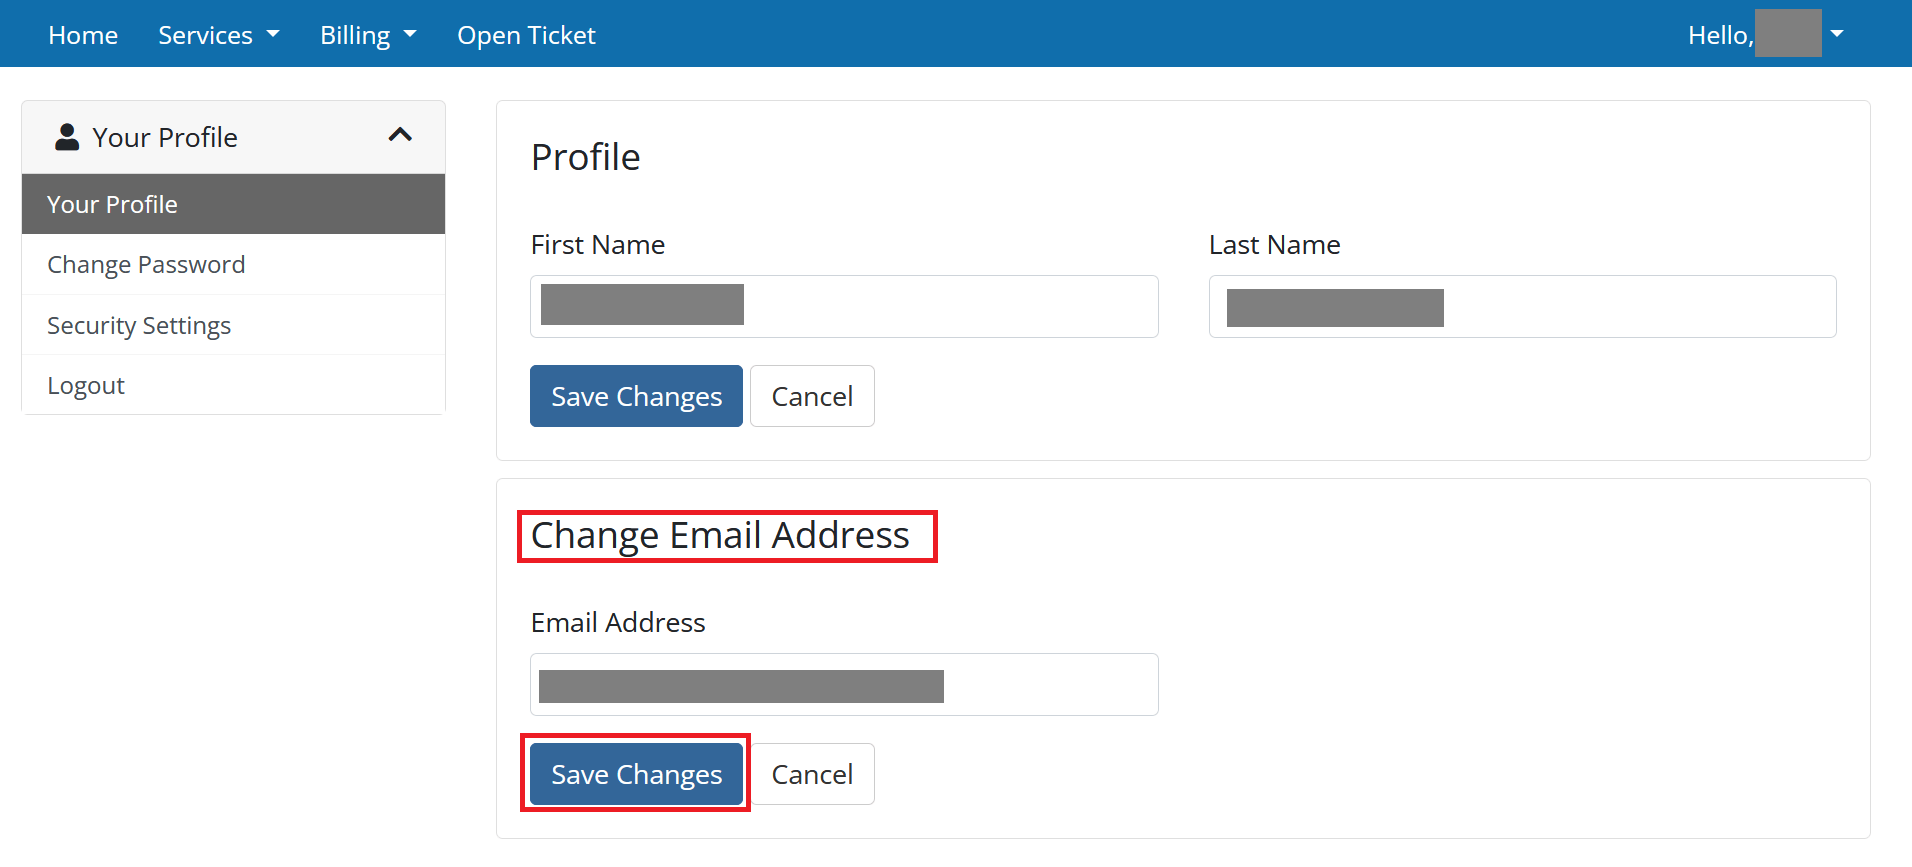Open Security Settings from the sidebar
Viewport: 1912px width, 867px height.
click(x=139, y=324)
